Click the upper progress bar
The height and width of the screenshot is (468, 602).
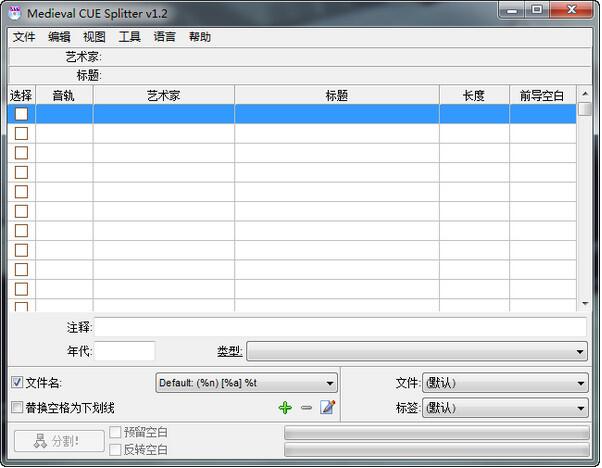tap(437, 432)
